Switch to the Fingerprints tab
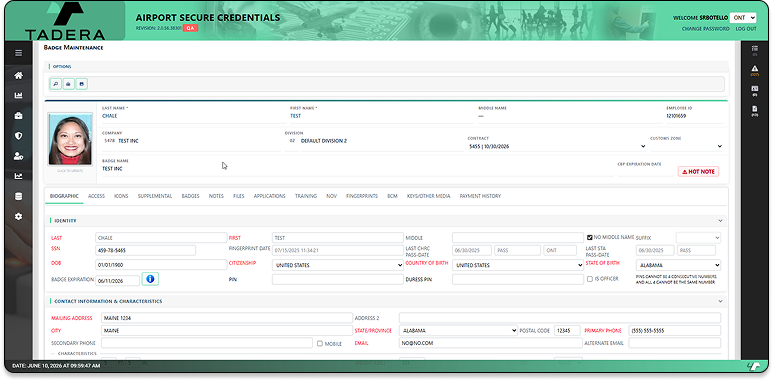 tap(362, 196)
